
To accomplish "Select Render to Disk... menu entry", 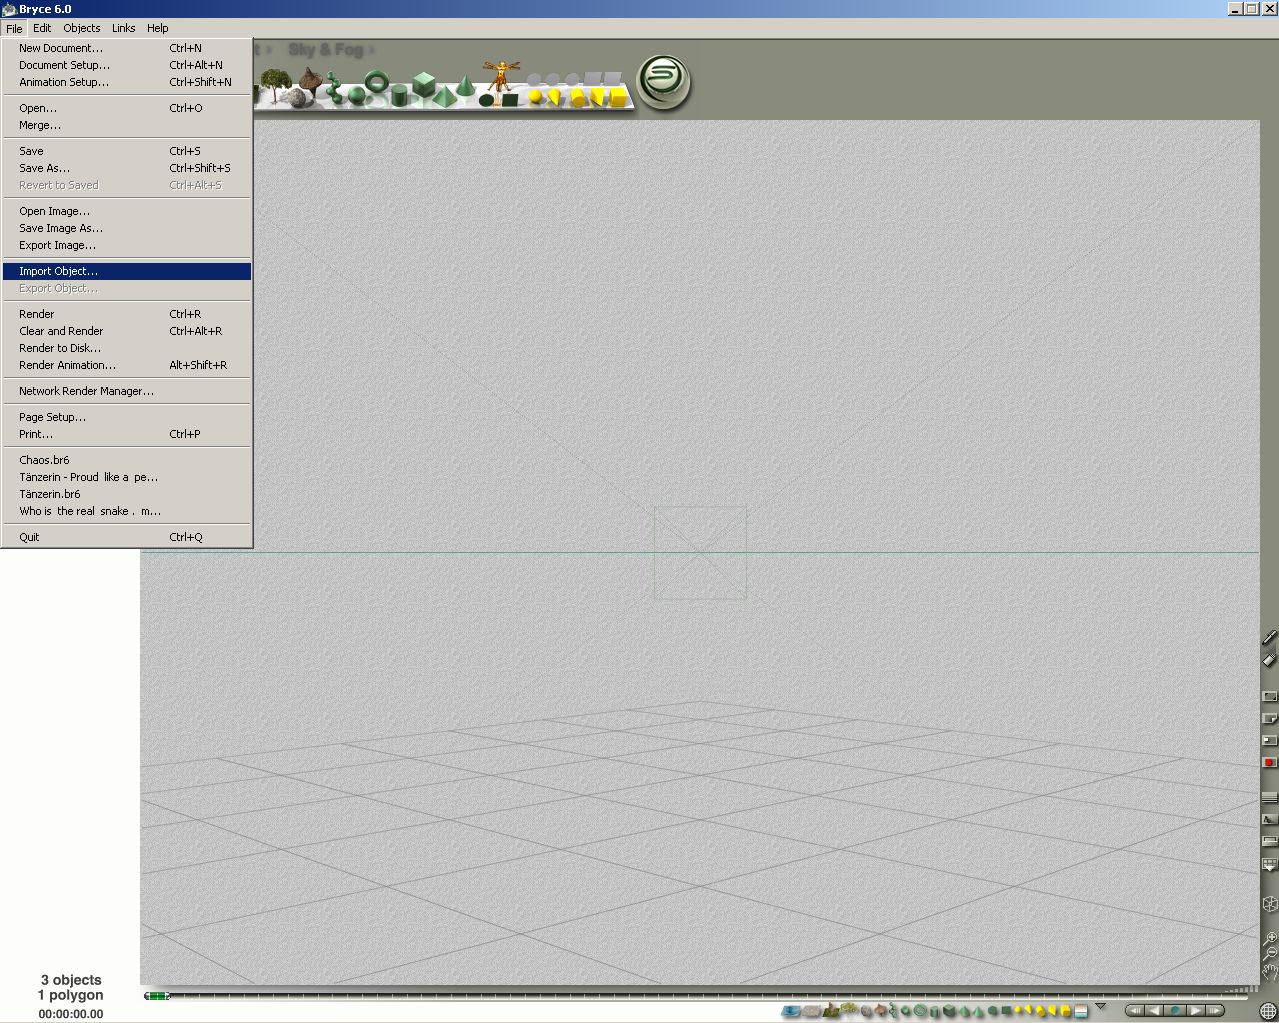I will click(x=127, y=348).
